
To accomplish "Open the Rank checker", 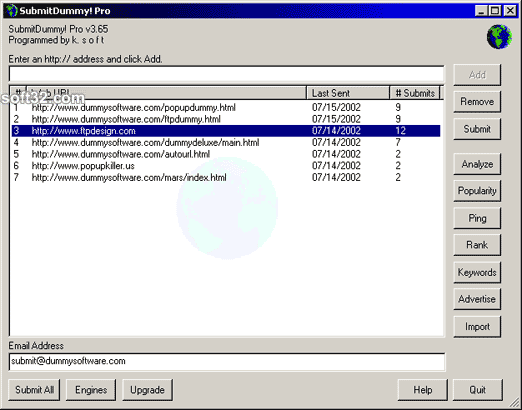I will tap(477, 245).
